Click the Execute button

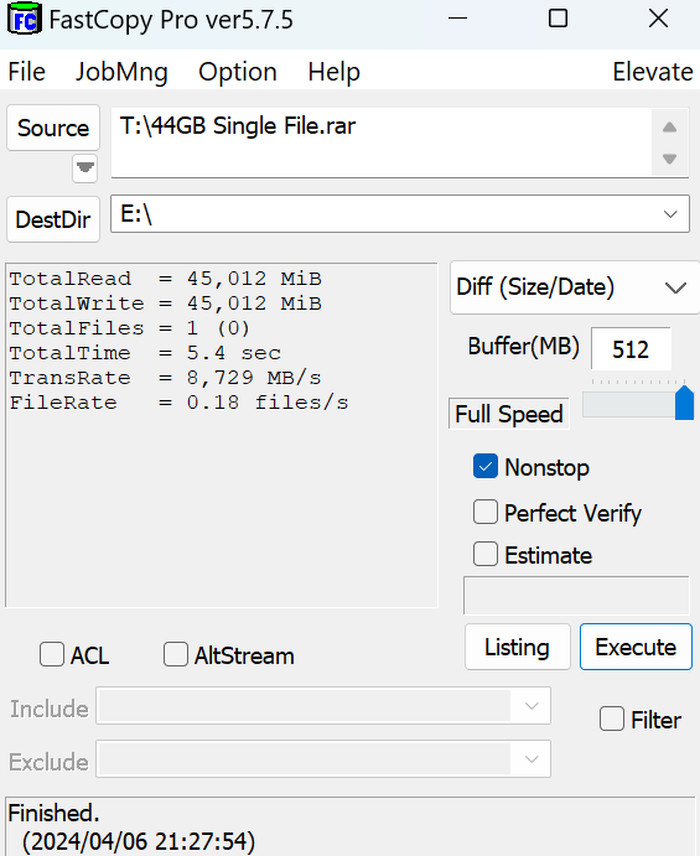coord(636,647)
